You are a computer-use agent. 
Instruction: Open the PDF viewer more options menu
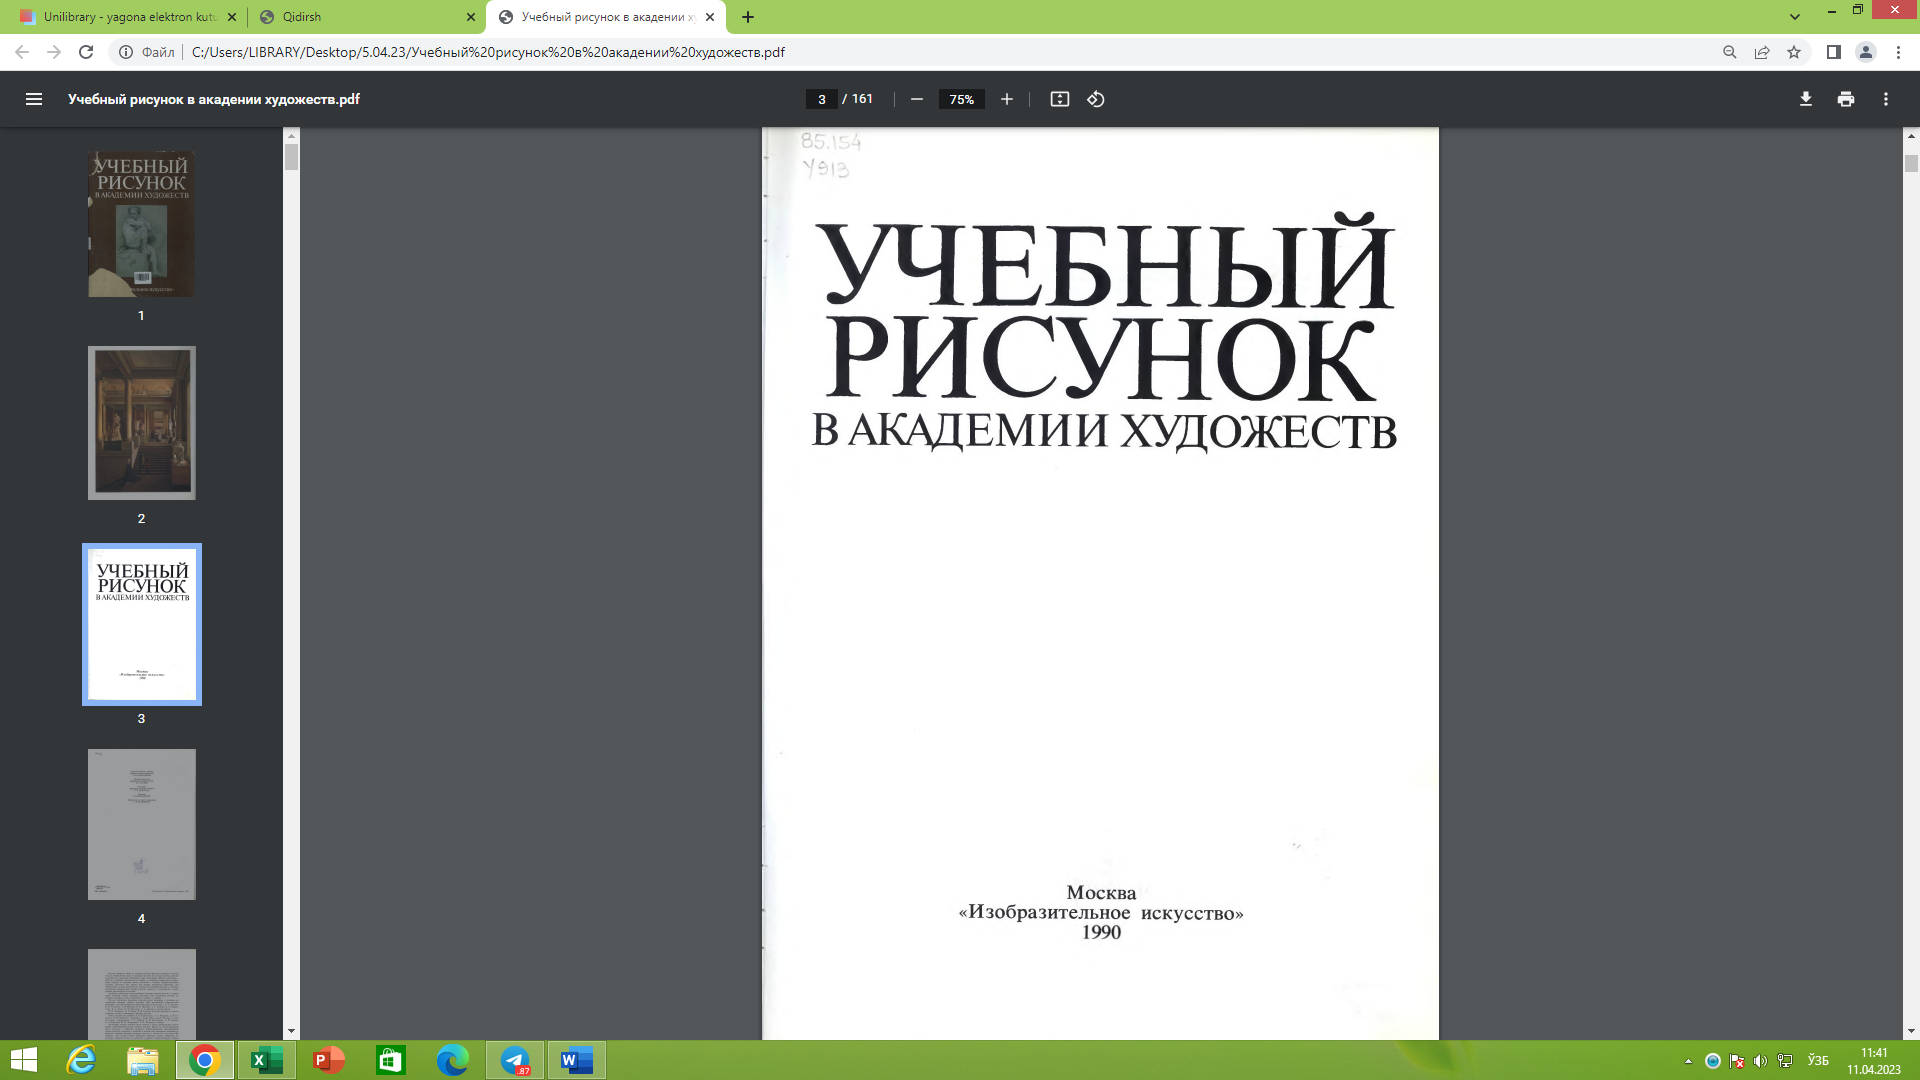pyautogui.click(x=1886, y=99)
